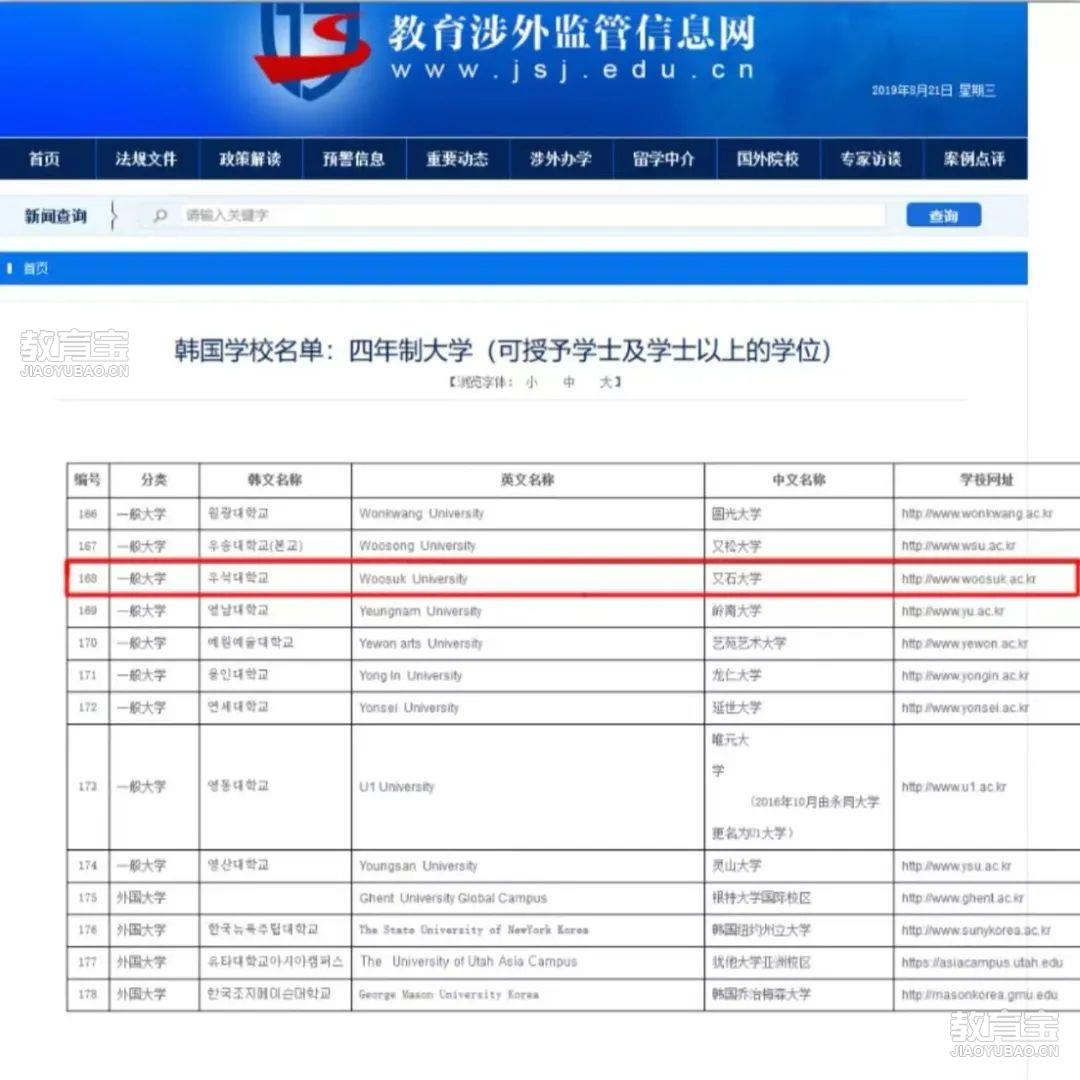Click the magnifier icon in the search bar
This screenshot has height=1080, width=1080.
(x=160, y=216)
